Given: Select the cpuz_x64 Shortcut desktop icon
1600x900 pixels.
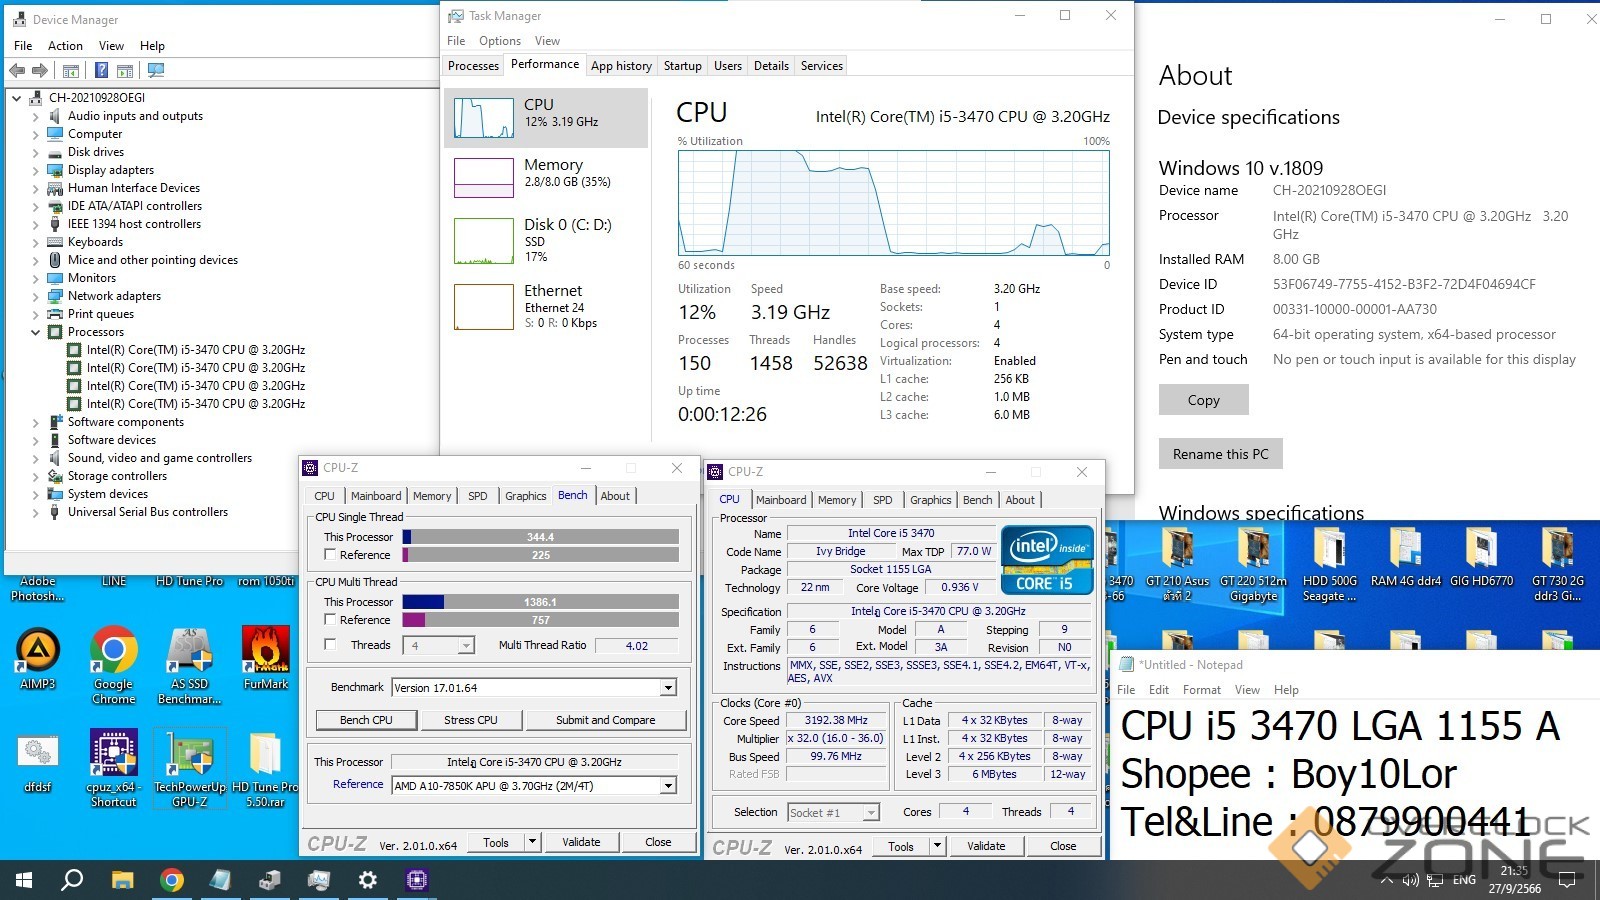Looking at the screenshot, I should (x=114, y=769).
